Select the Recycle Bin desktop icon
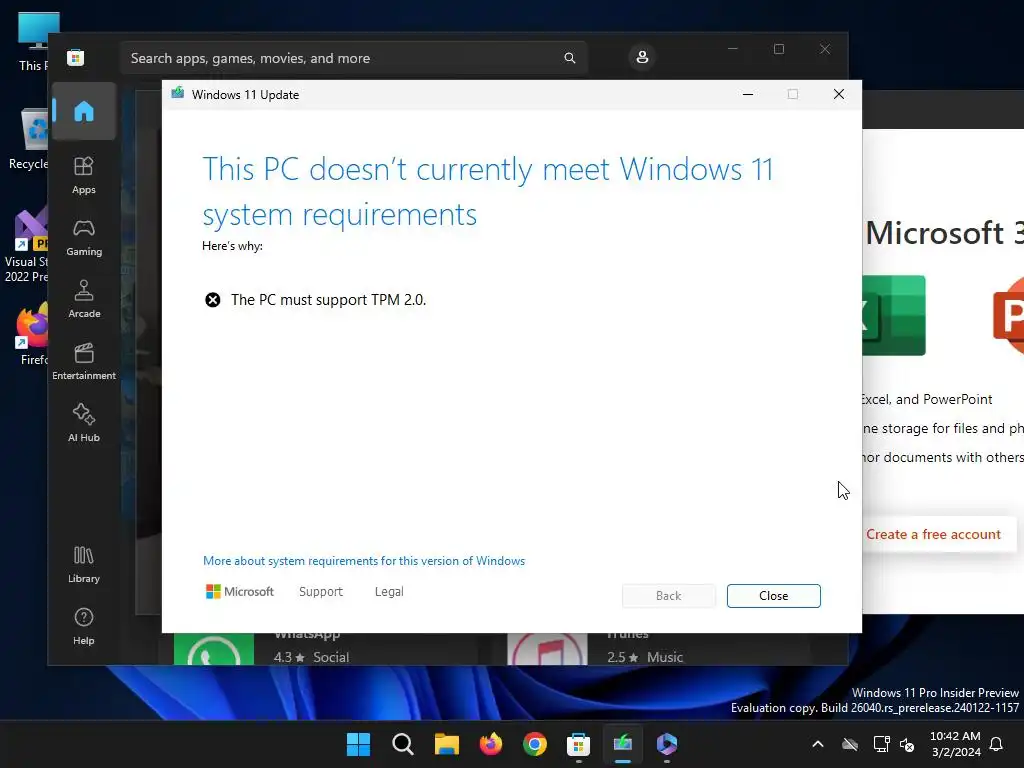 point(30,140)
